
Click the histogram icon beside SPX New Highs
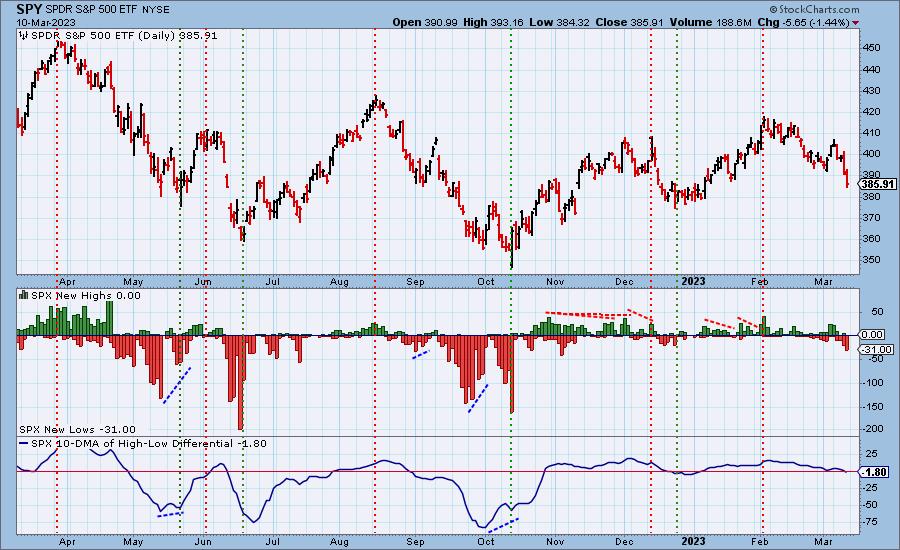(24, 295)
